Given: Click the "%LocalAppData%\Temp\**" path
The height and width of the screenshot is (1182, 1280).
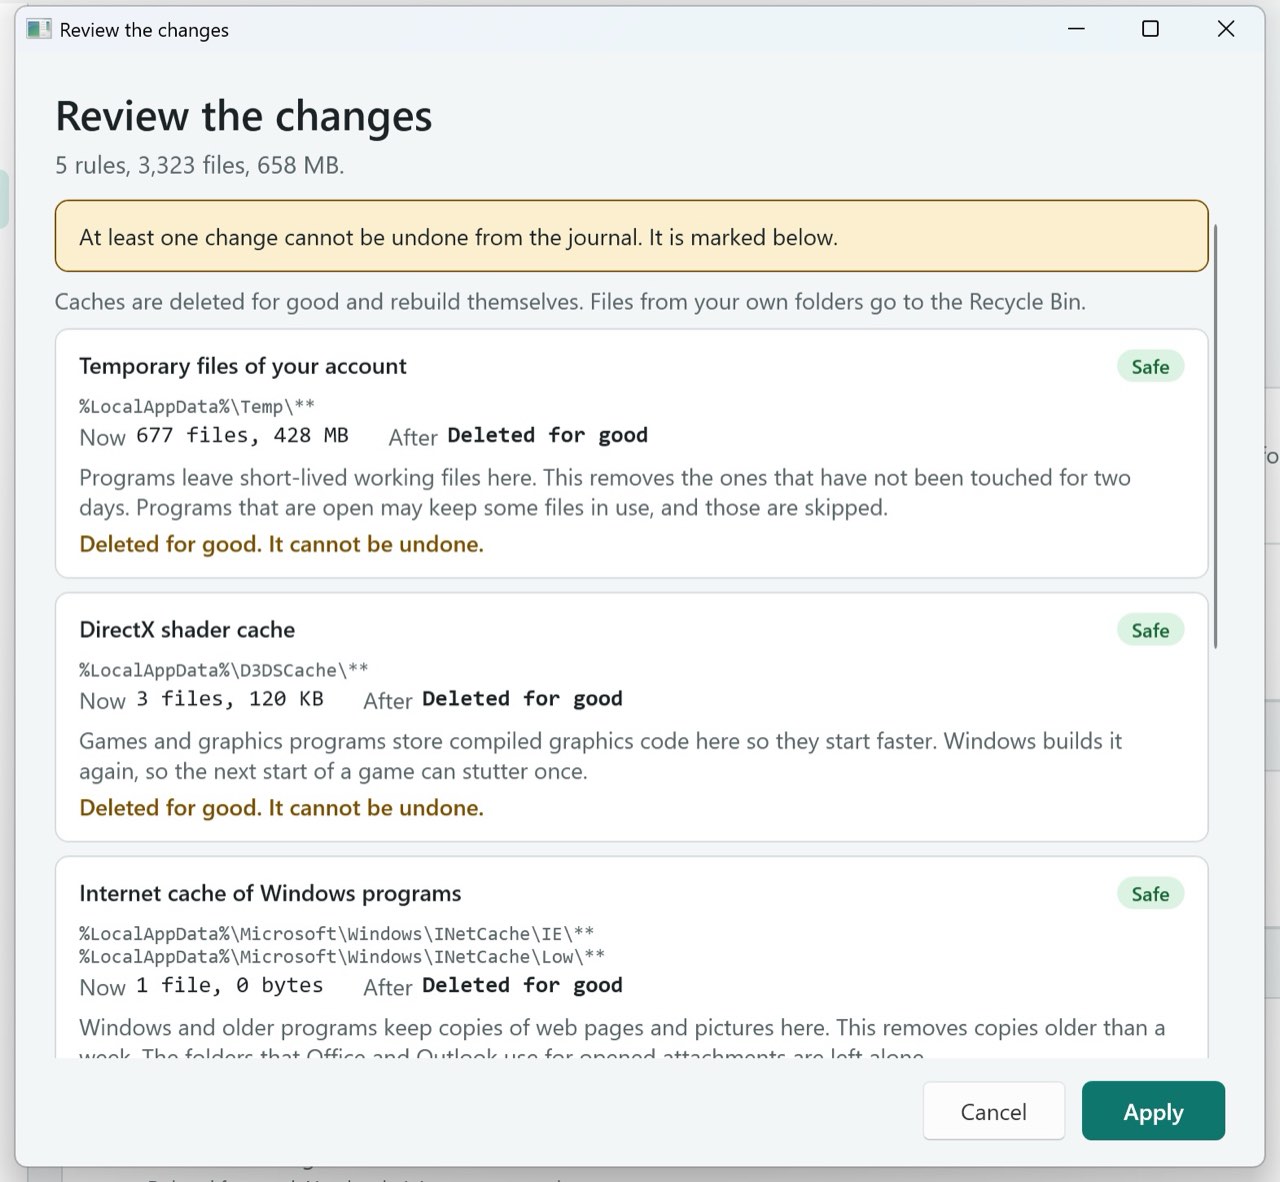Looking at the screenshot, I should pyautogui.click(x=197, y=406).
